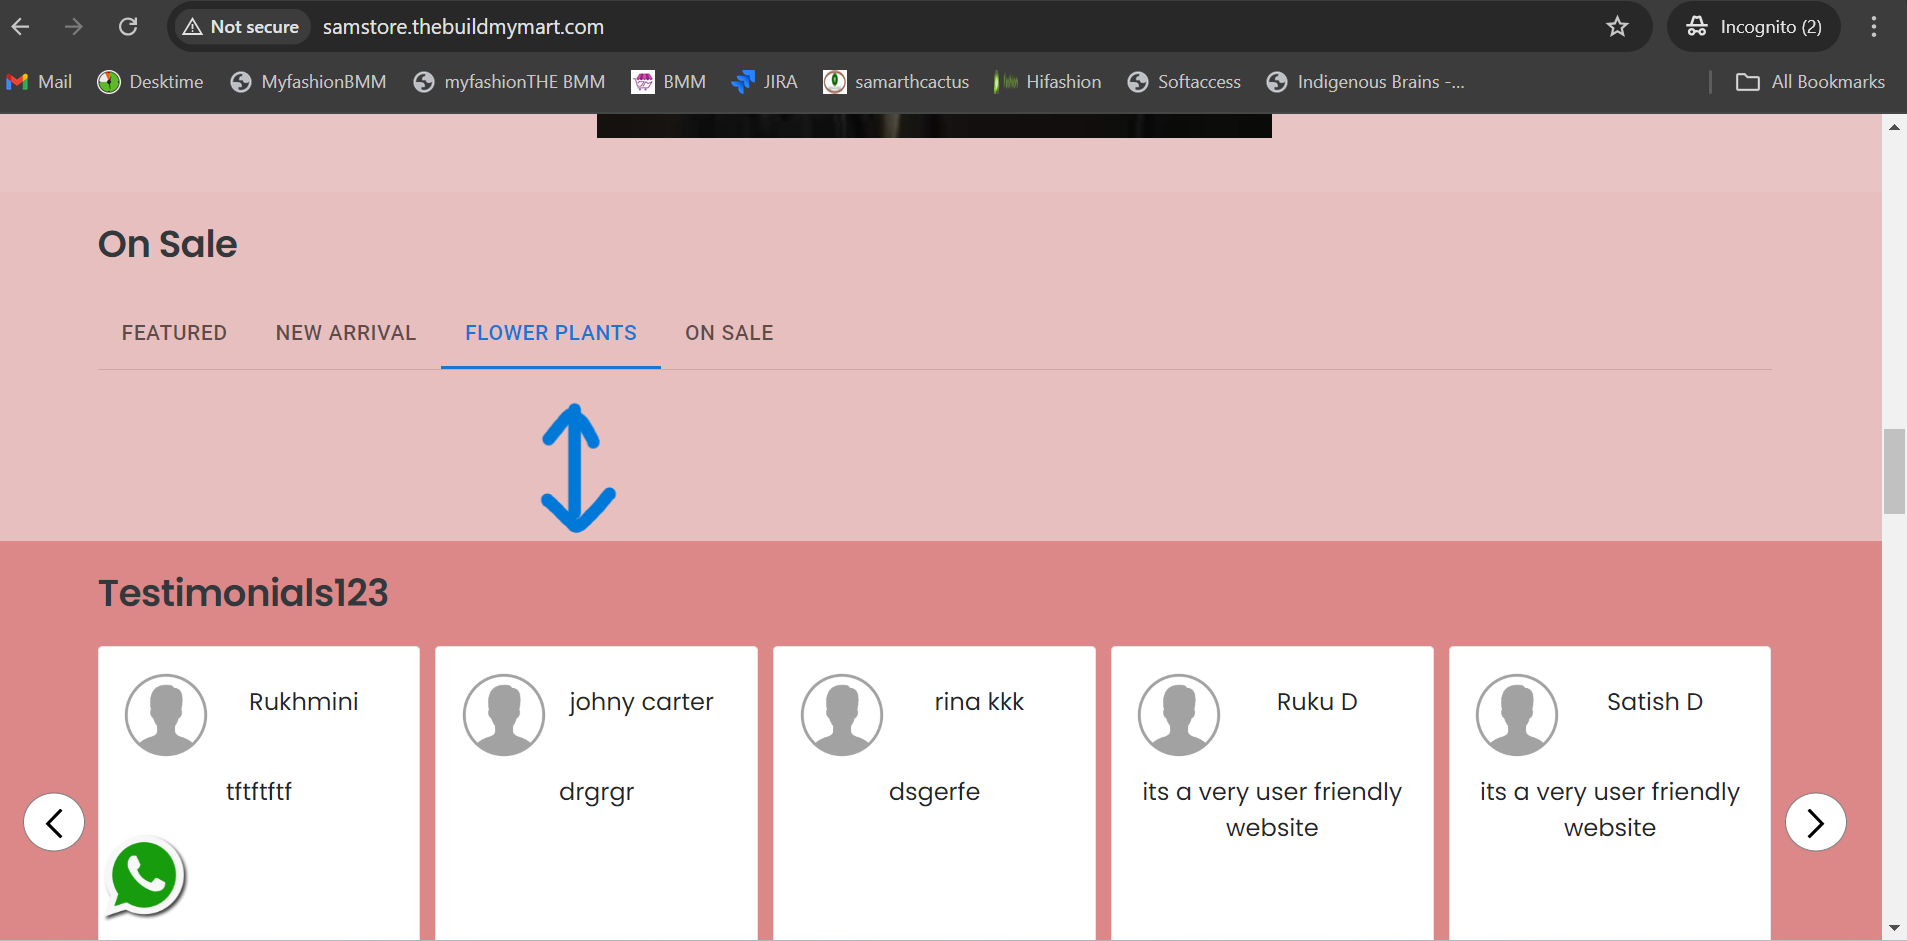Click the Testimonials123 heading
1907x941 pixels.
(243, 593)
